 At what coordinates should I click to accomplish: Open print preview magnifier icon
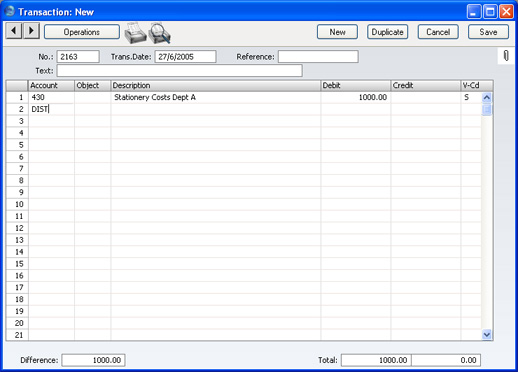click(160, 33)
